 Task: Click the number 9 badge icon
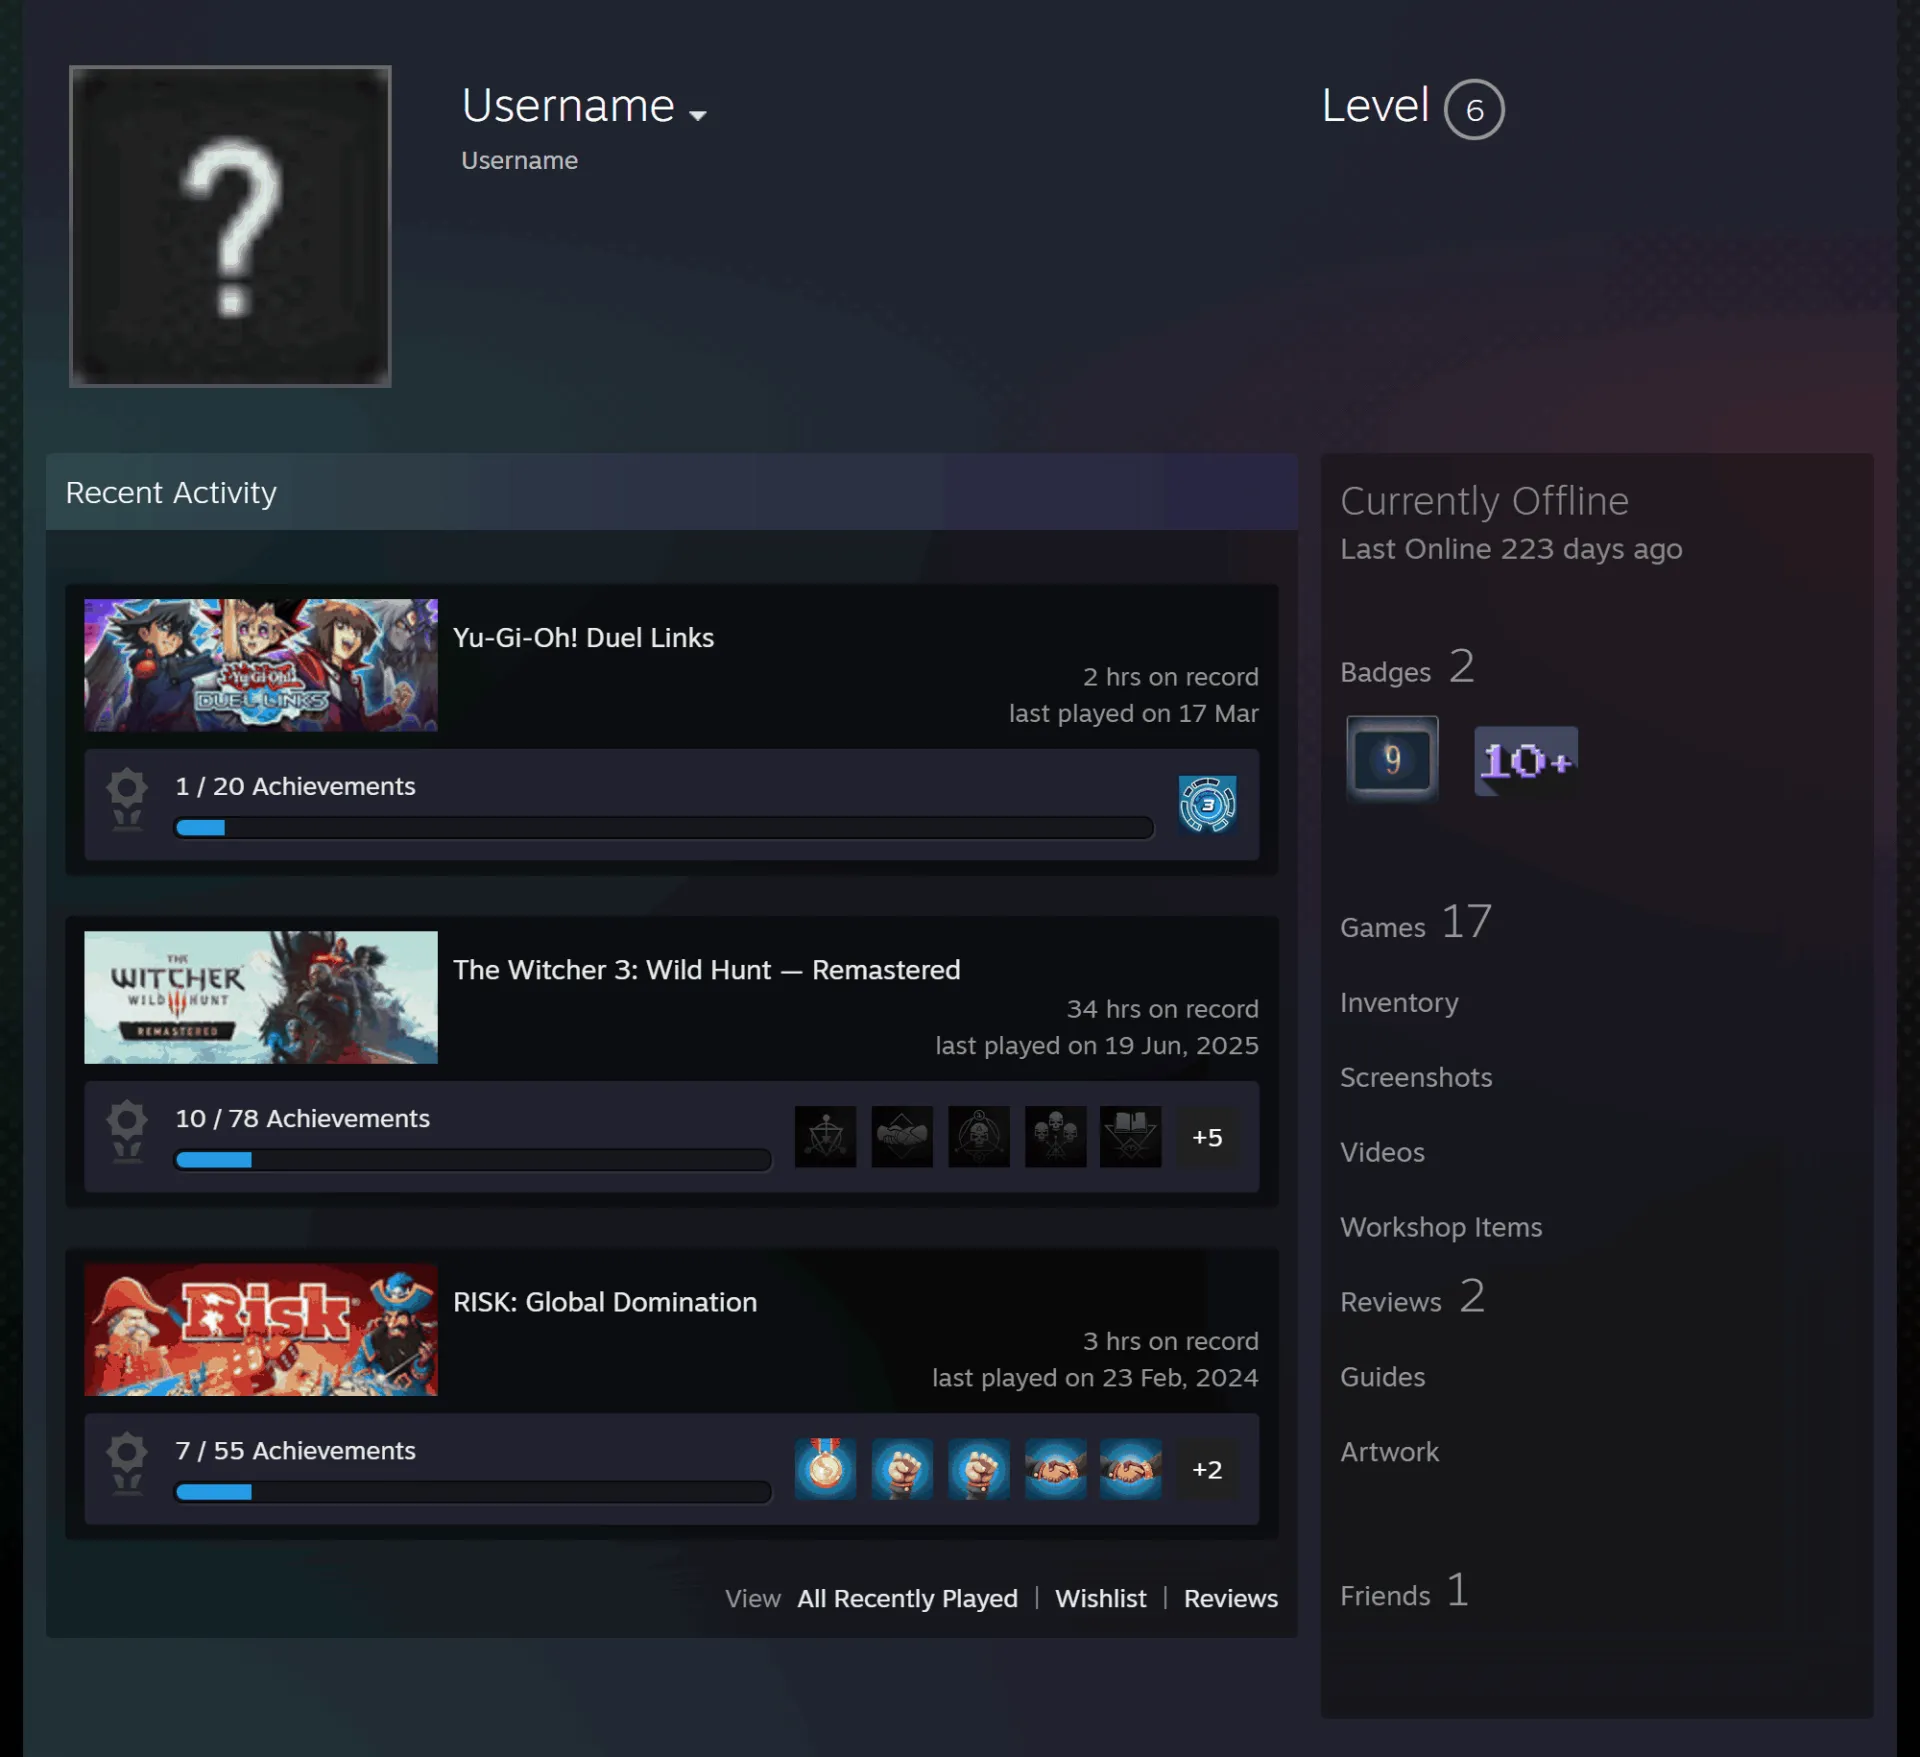tap(1392, 759)
